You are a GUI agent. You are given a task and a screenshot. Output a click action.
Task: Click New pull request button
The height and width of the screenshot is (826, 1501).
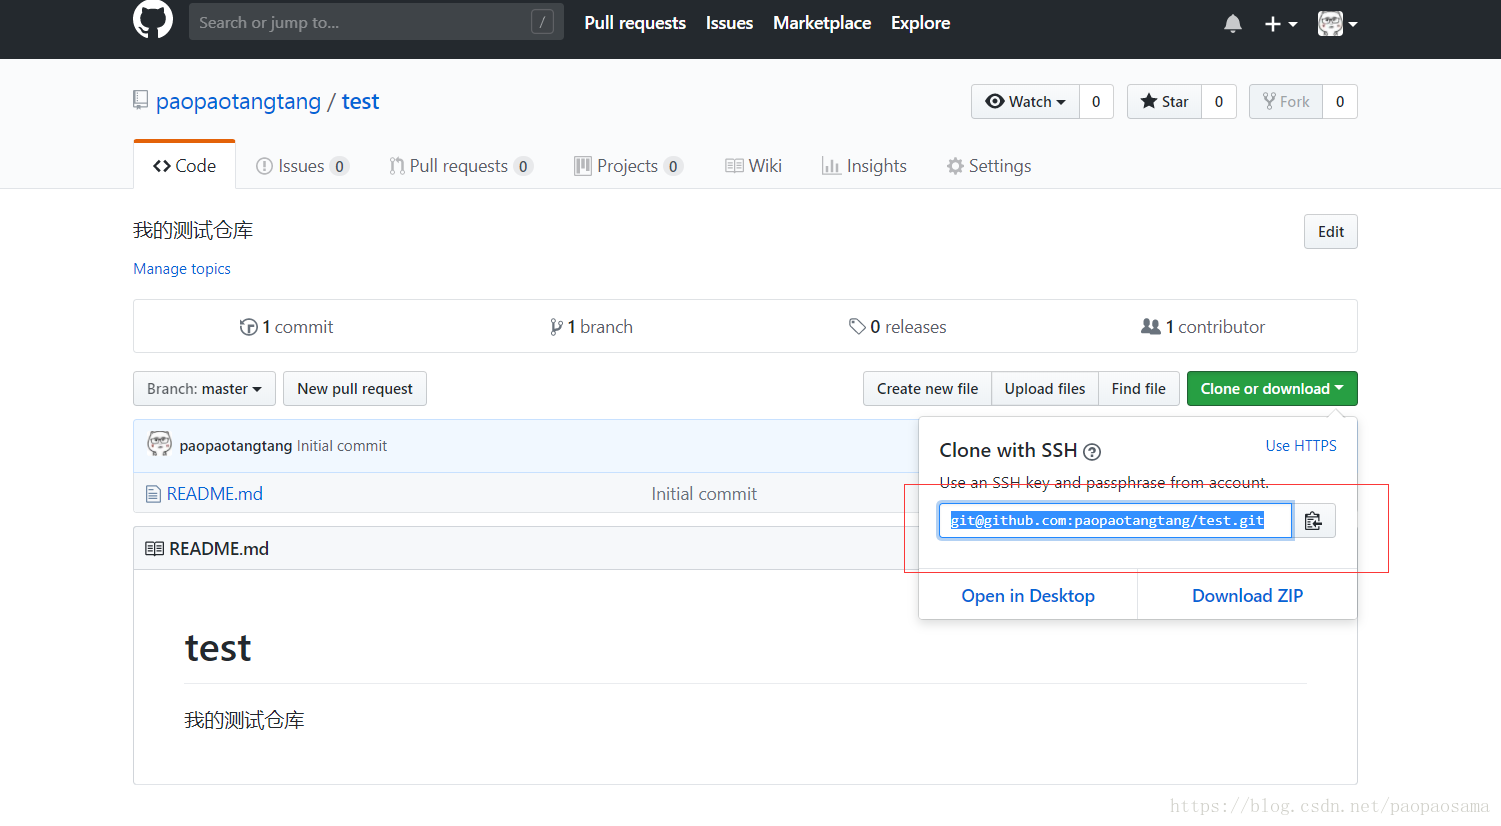point(355,389)
